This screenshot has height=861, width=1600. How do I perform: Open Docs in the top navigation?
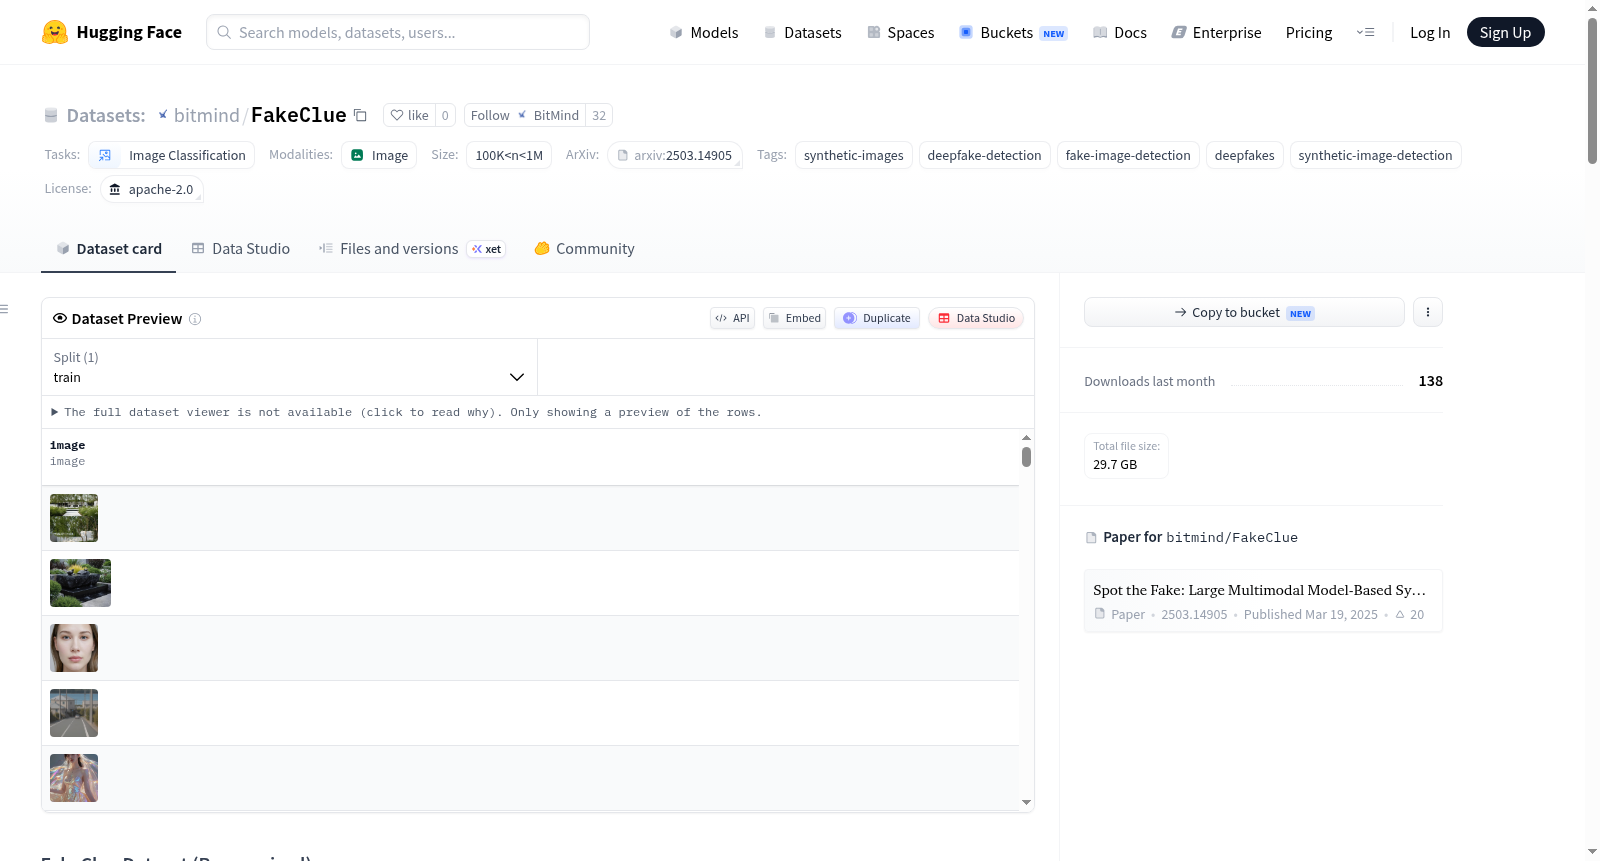[x=1120, y=32]
